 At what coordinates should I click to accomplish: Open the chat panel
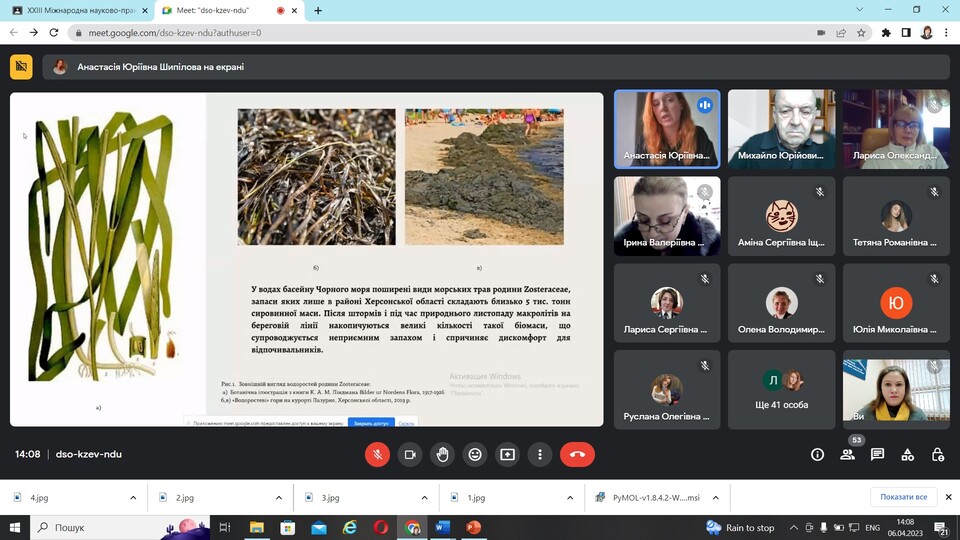point(877,454)
